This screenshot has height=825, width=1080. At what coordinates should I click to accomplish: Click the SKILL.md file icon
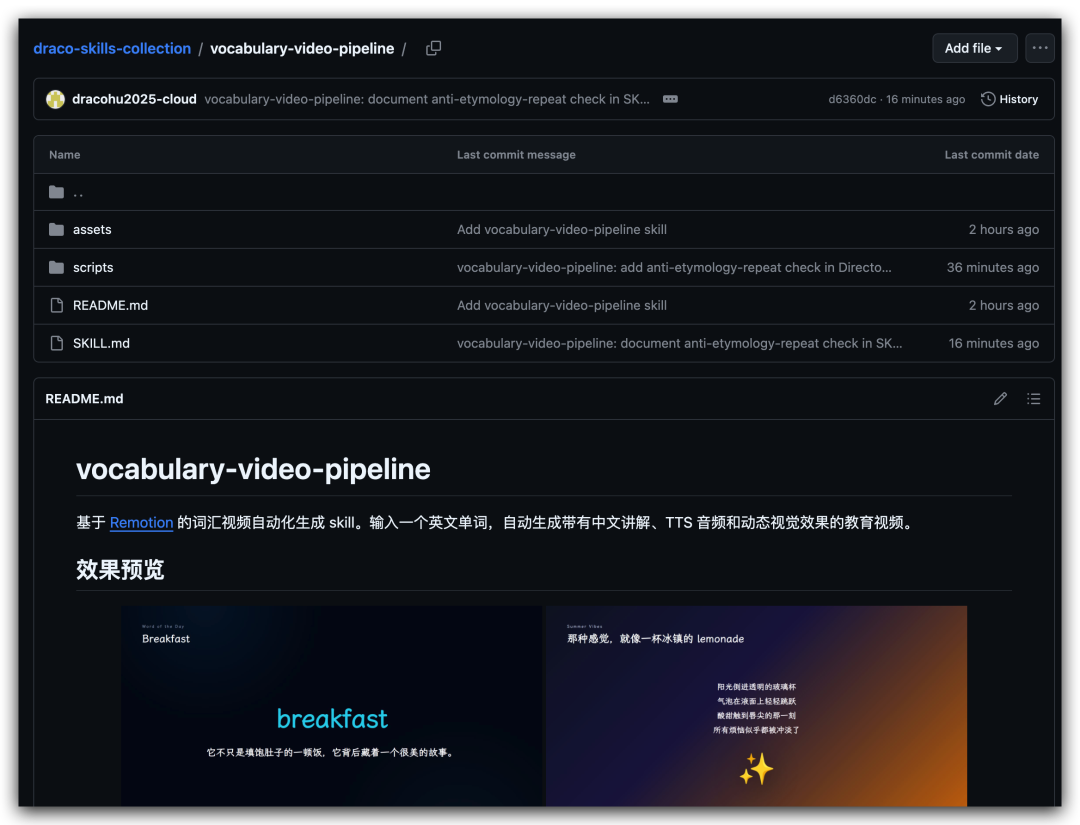tap(57, 344)
